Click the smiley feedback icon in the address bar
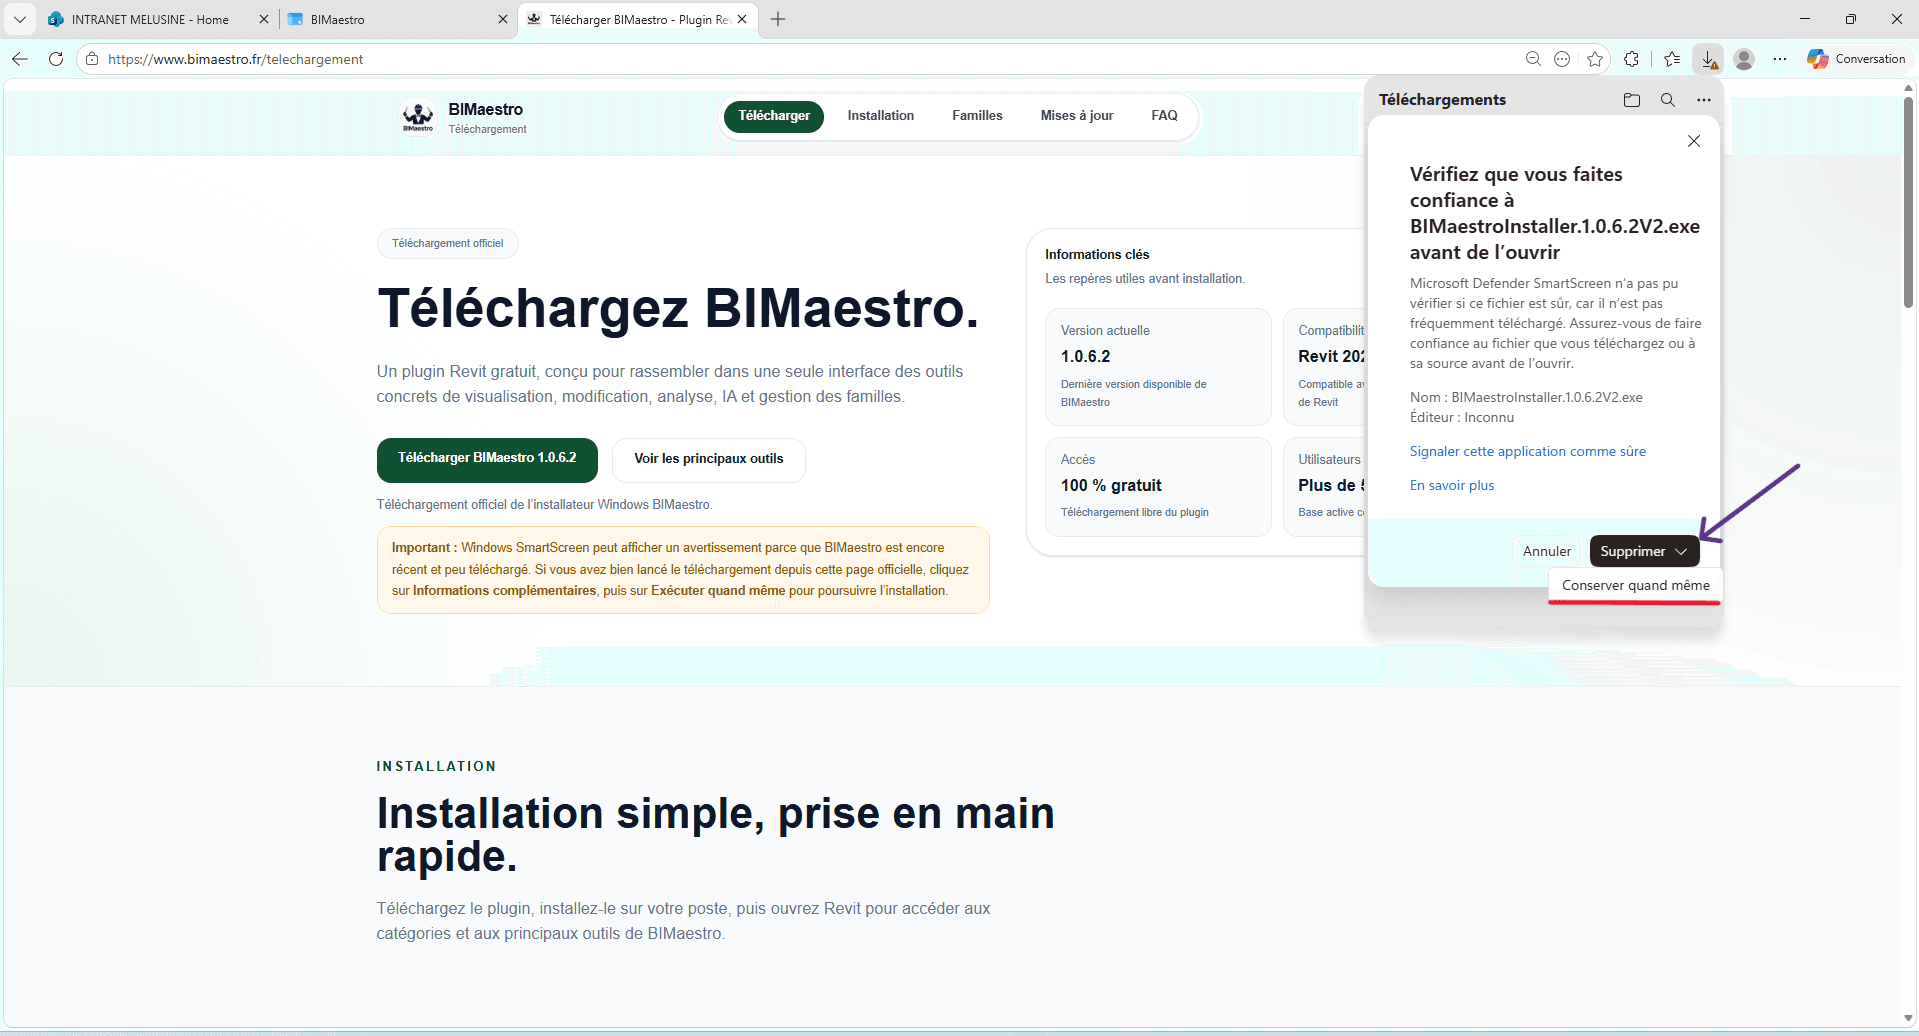The image size is (1919, 1036). click(1562, 59)
